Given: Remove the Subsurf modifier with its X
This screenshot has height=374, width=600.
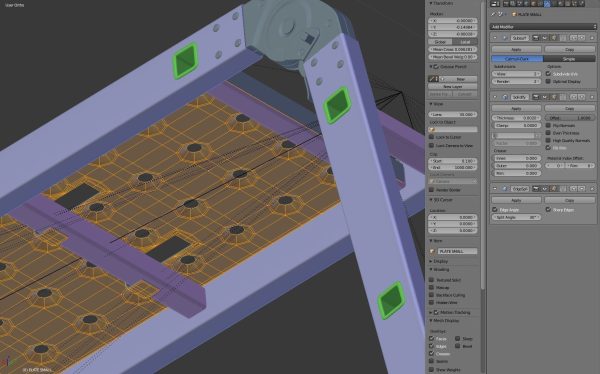Looking at the screenshot, I should (592, 38).
